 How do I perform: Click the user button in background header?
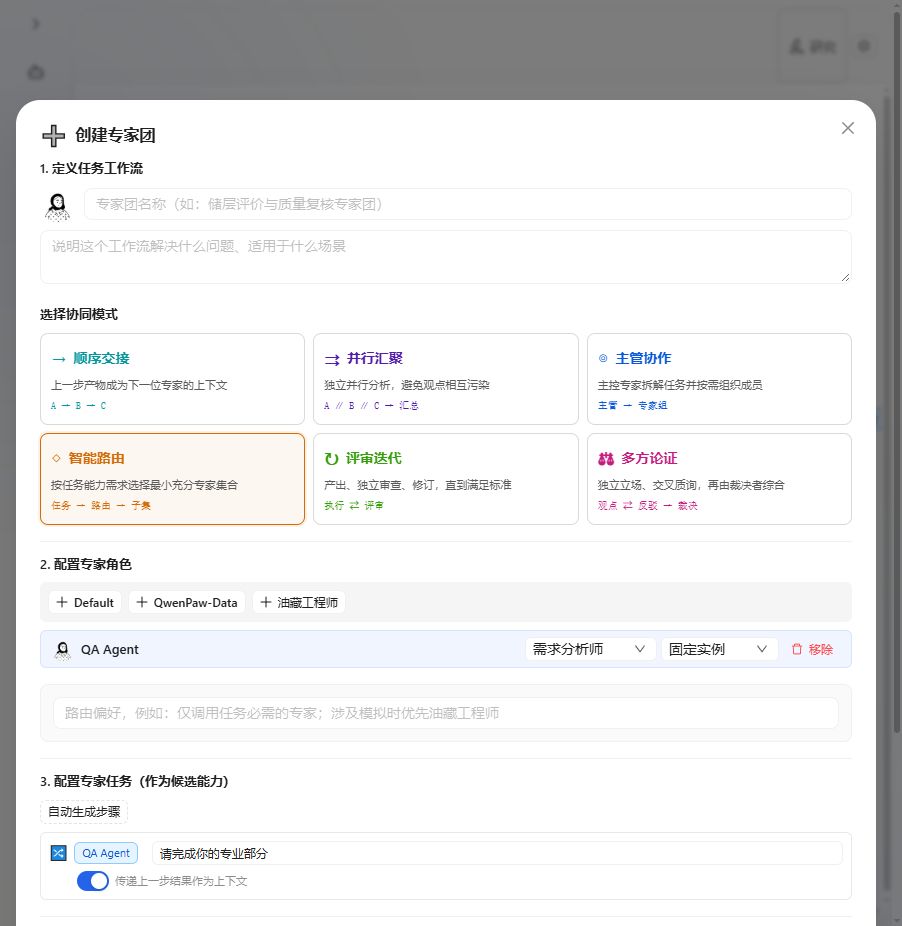coord(813,46)
